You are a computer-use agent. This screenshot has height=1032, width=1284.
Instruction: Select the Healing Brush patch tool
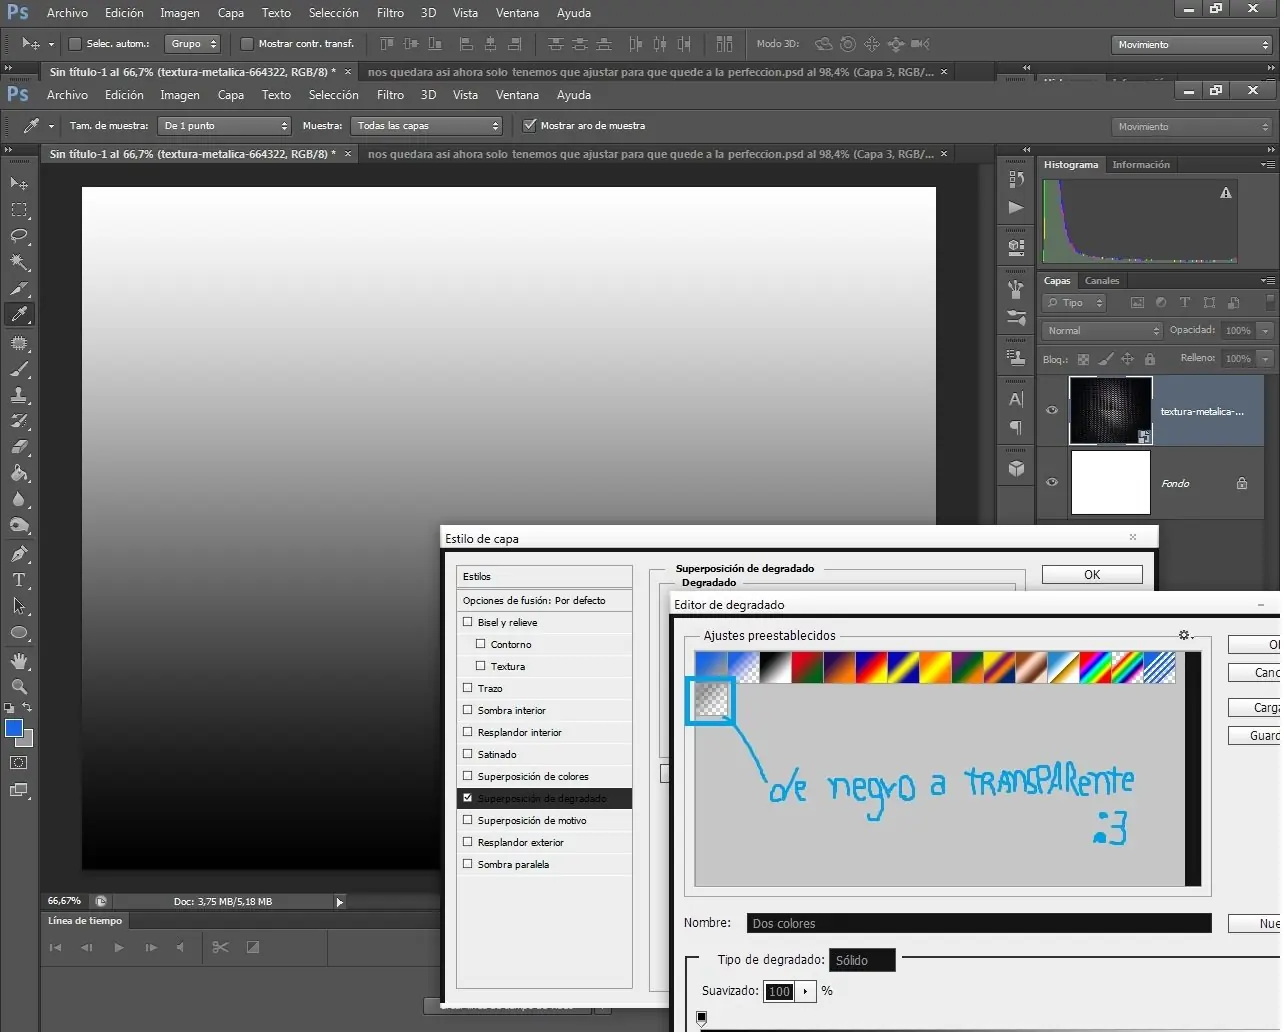click(19, 342)
